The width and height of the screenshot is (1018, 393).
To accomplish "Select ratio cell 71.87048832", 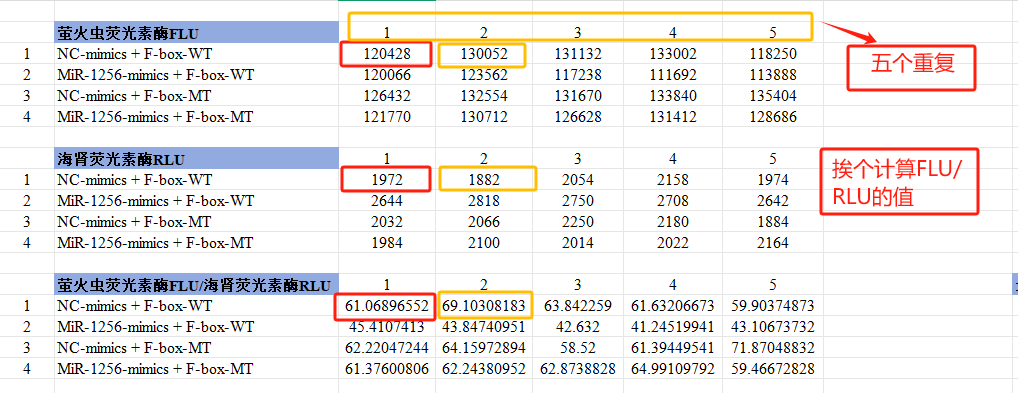I will [x=773, y=348].
